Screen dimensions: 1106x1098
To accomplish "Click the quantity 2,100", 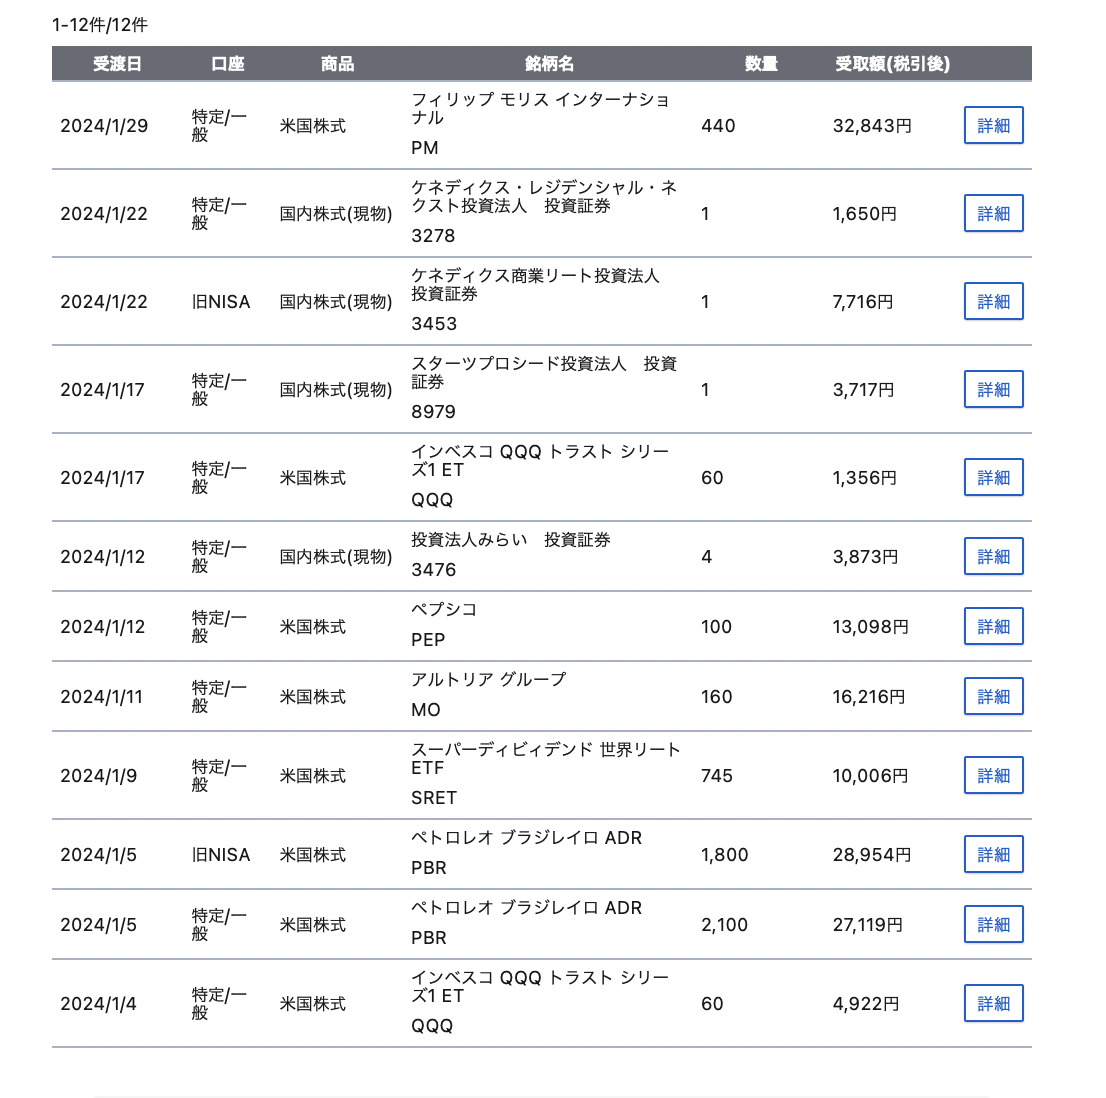I will click(724, 925).
